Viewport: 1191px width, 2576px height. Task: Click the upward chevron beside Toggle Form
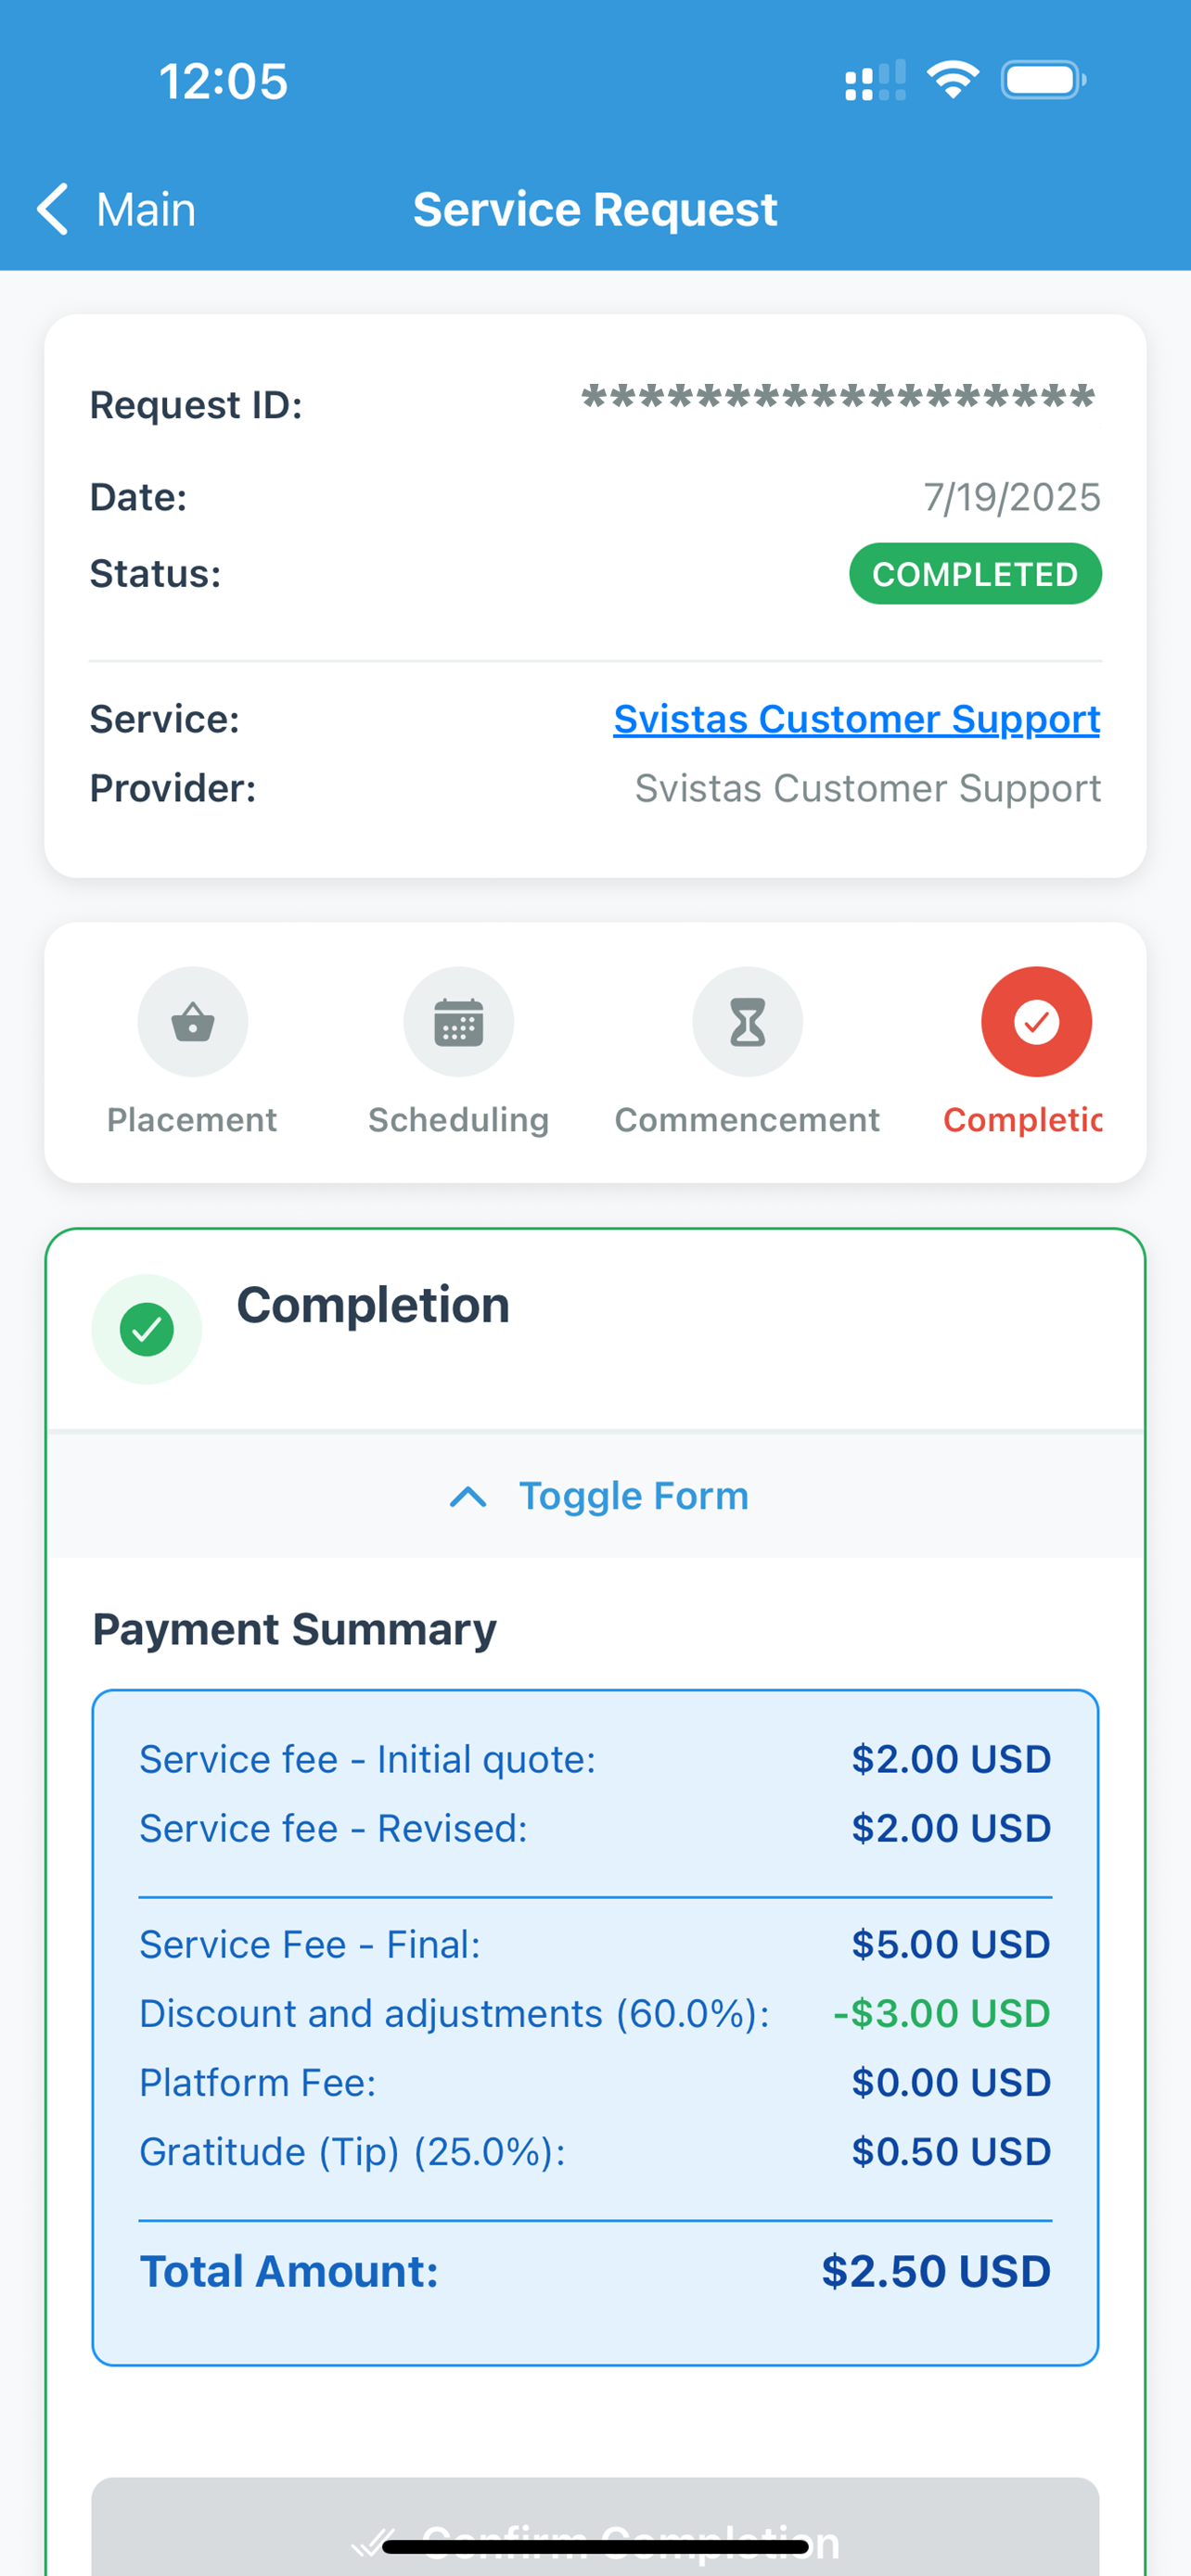(x=468, y=1497)
